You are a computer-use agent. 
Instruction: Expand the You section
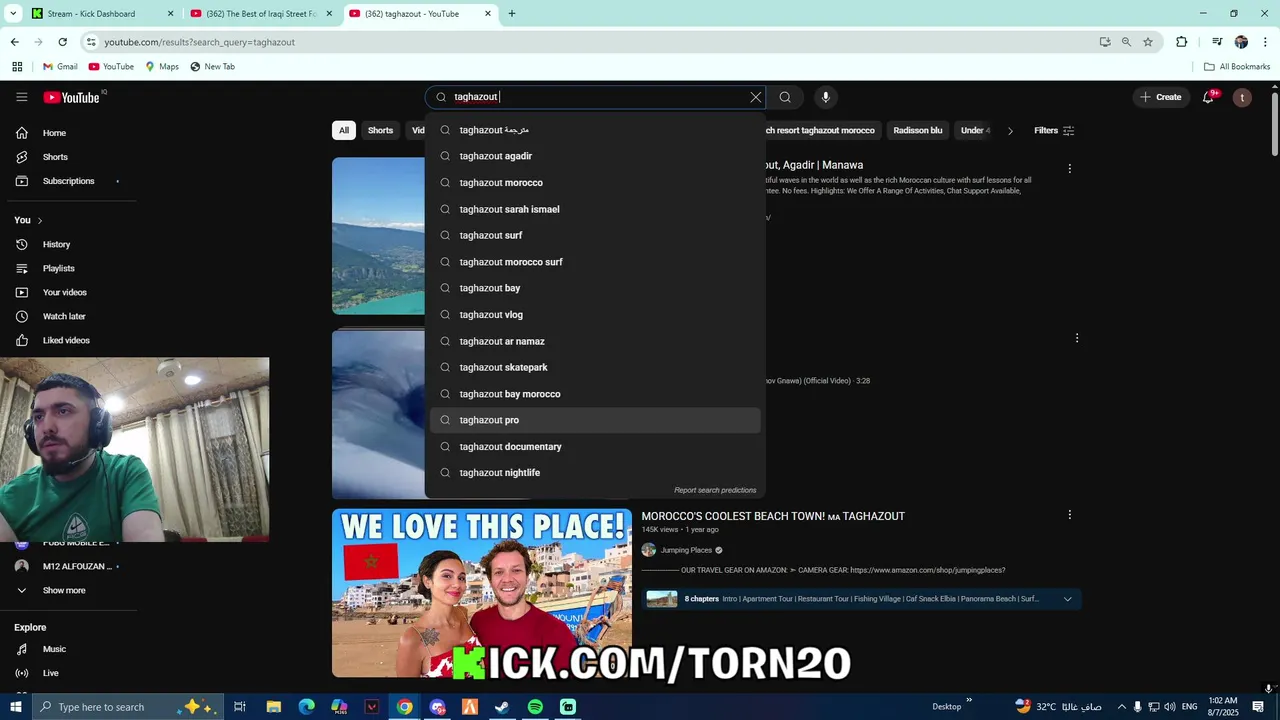[x=28, y=220]
